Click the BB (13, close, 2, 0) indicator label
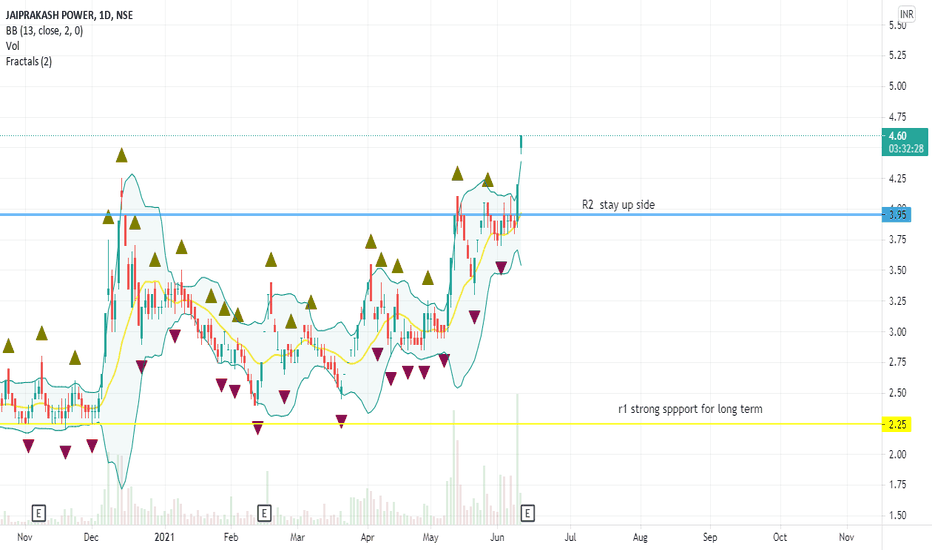Screen dimensions: 932x550 (45, 30)
